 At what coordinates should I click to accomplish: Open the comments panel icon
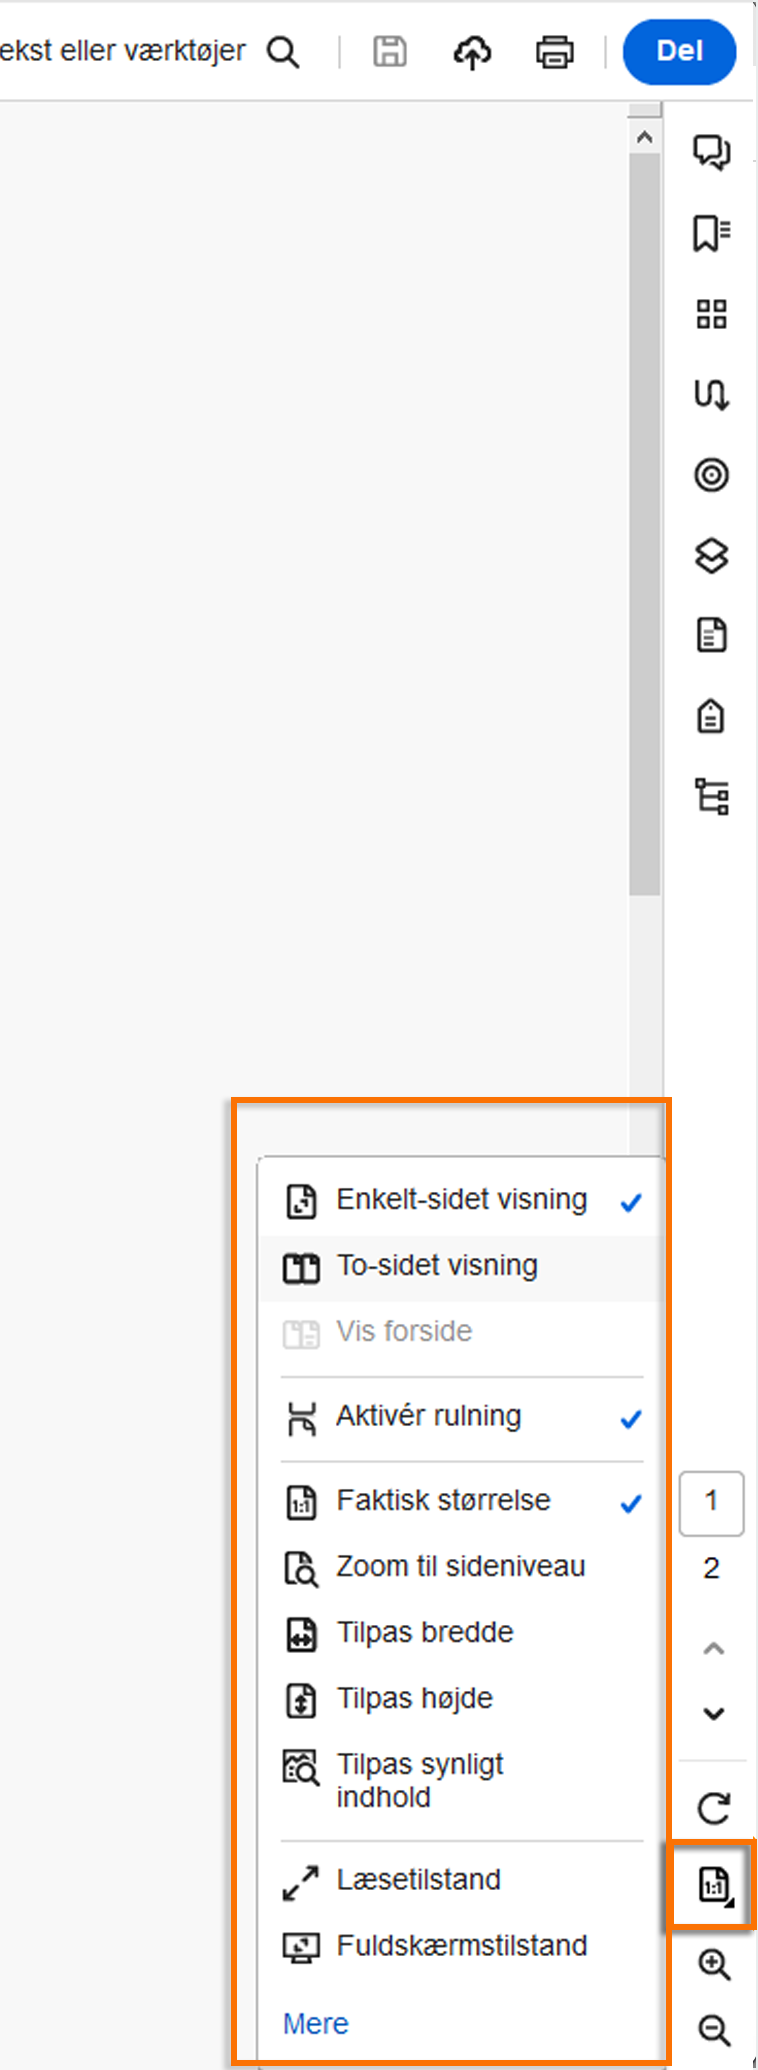pos(711,152)
